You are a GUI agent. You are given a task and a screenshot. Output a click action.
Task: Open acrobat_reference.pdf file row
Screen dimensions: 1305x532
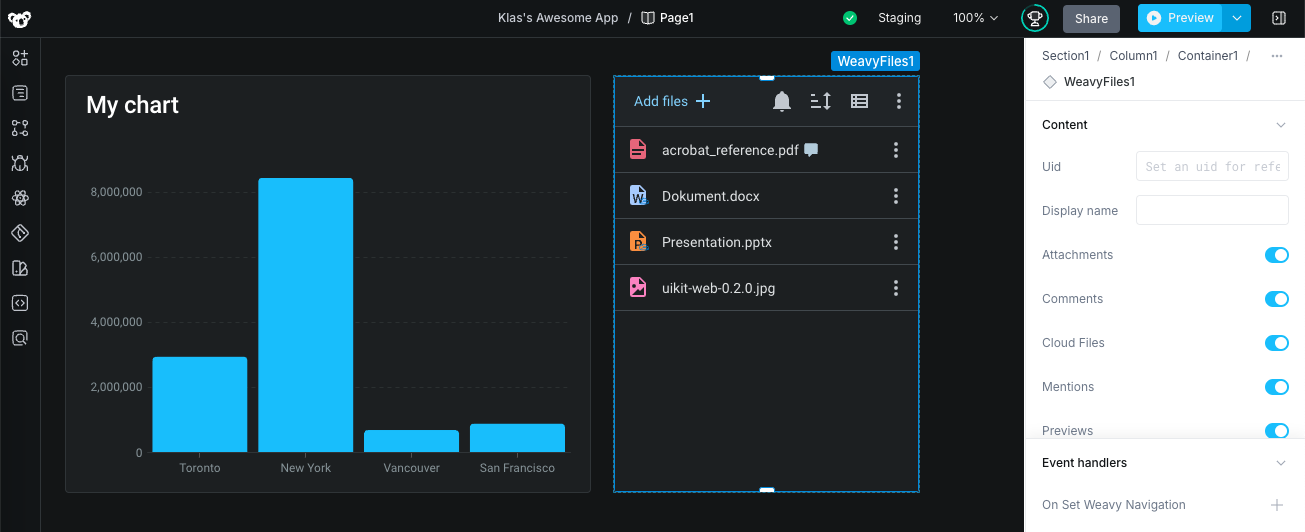coord(766,150)
